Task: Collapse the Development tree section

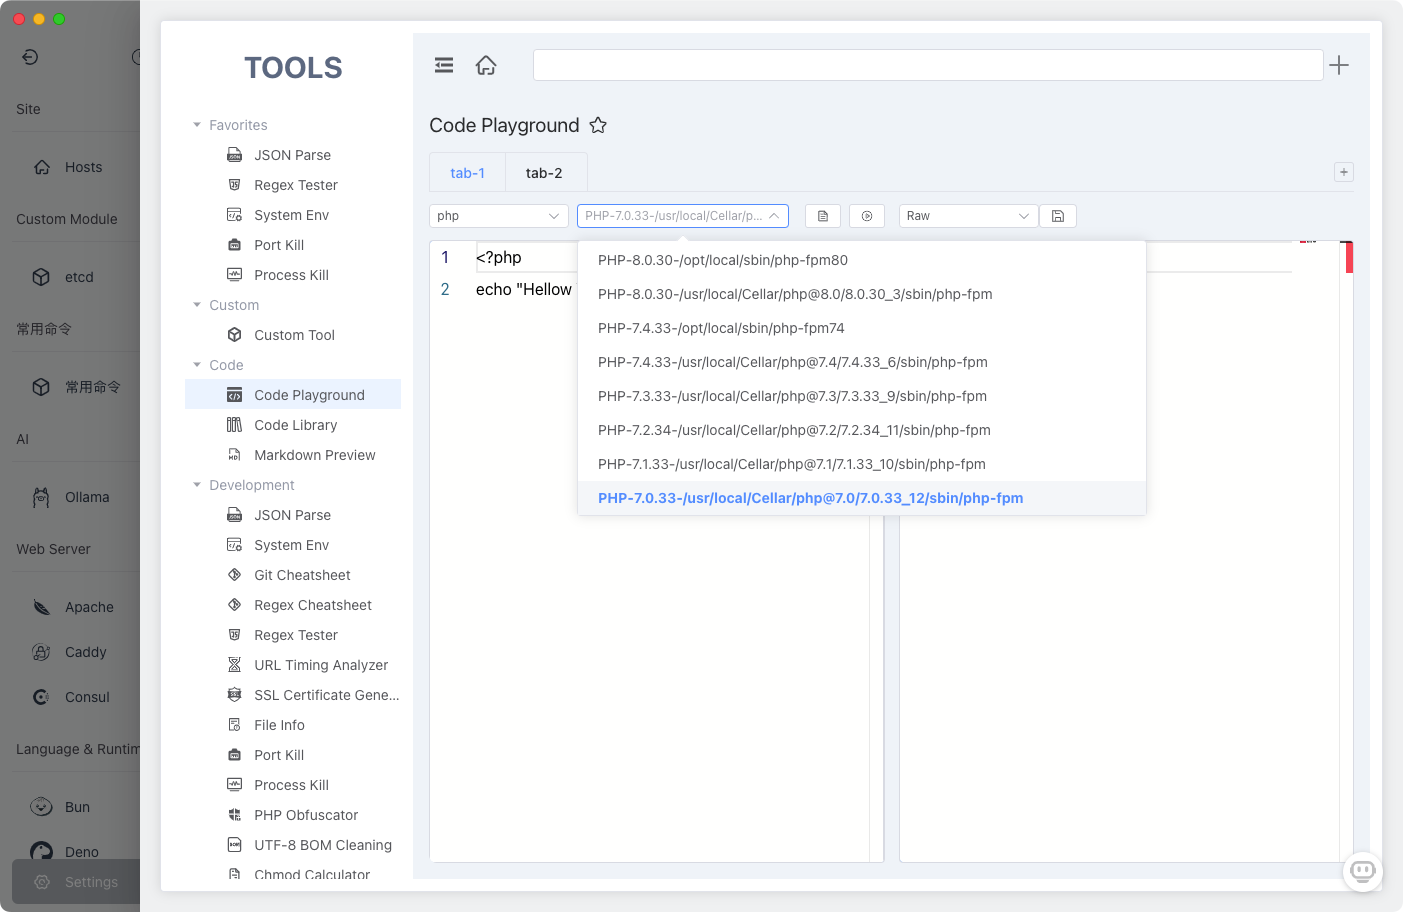Action: click(197, 485)
